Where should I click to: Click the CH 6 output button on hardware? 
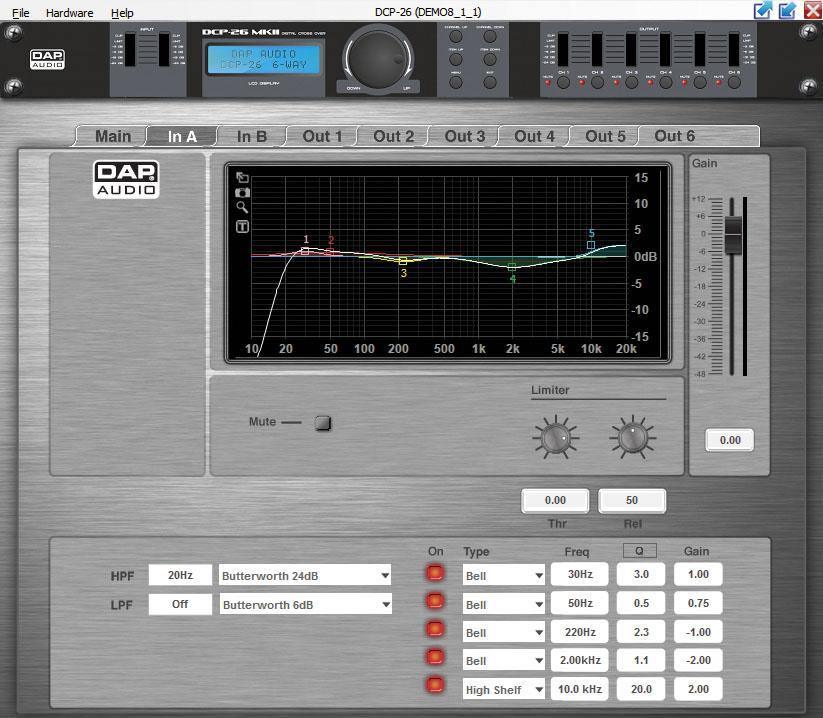tap(734, 82)
